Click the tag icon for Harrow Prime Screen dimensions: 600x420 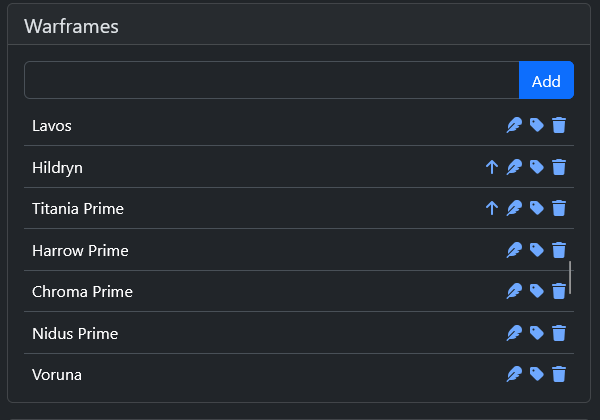pos(537,250)
